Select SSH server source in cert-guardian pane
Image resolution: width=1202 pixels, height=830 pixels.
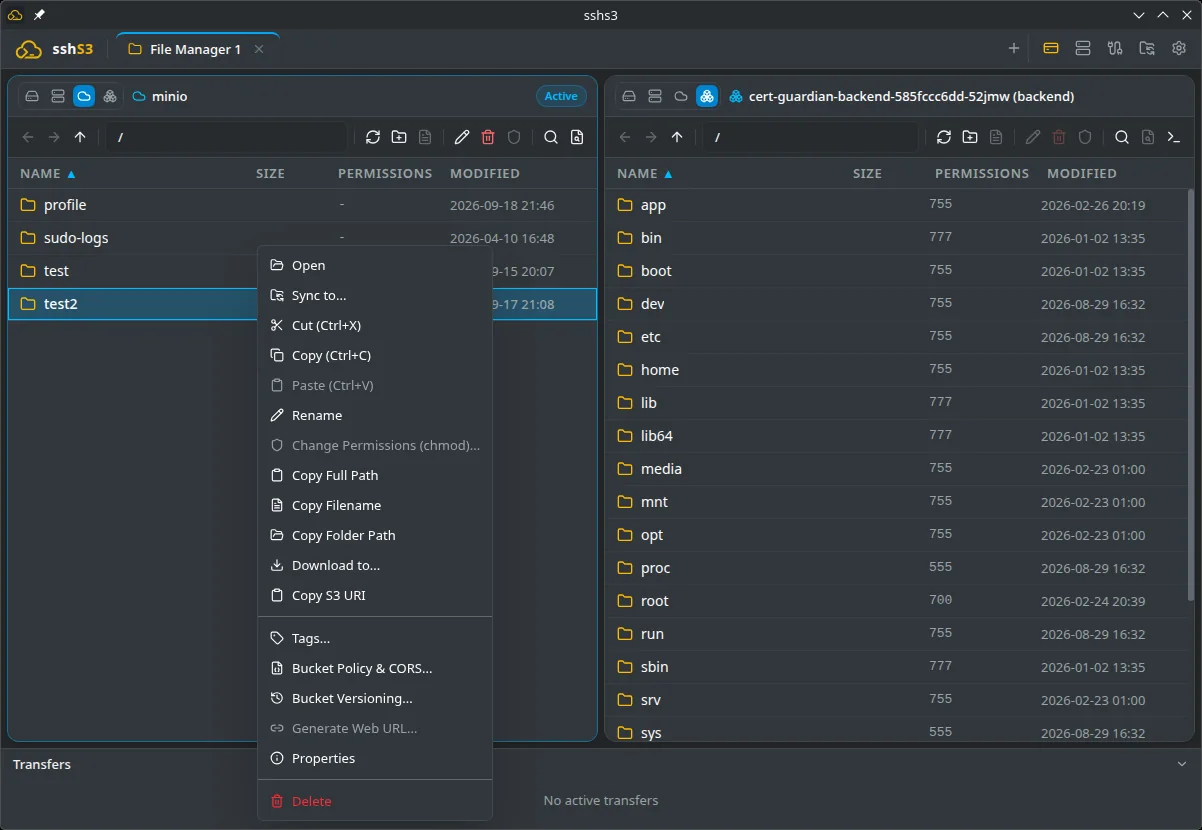(655, 96)
